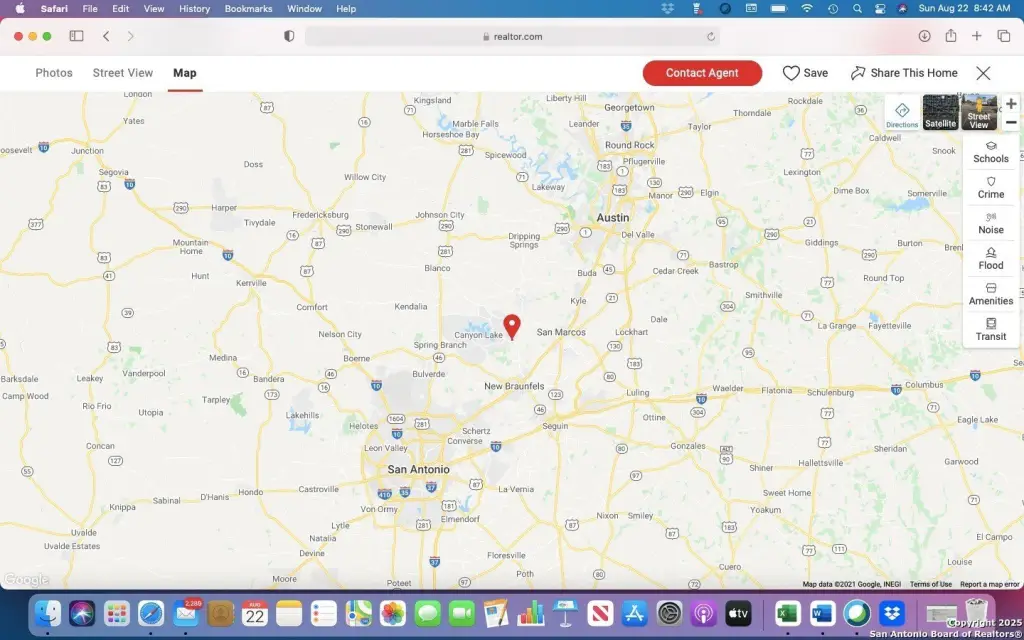The width and height of the screenshot is (1024, 640).
Task: Click Share This Home
Action: (x=904, y=73)
